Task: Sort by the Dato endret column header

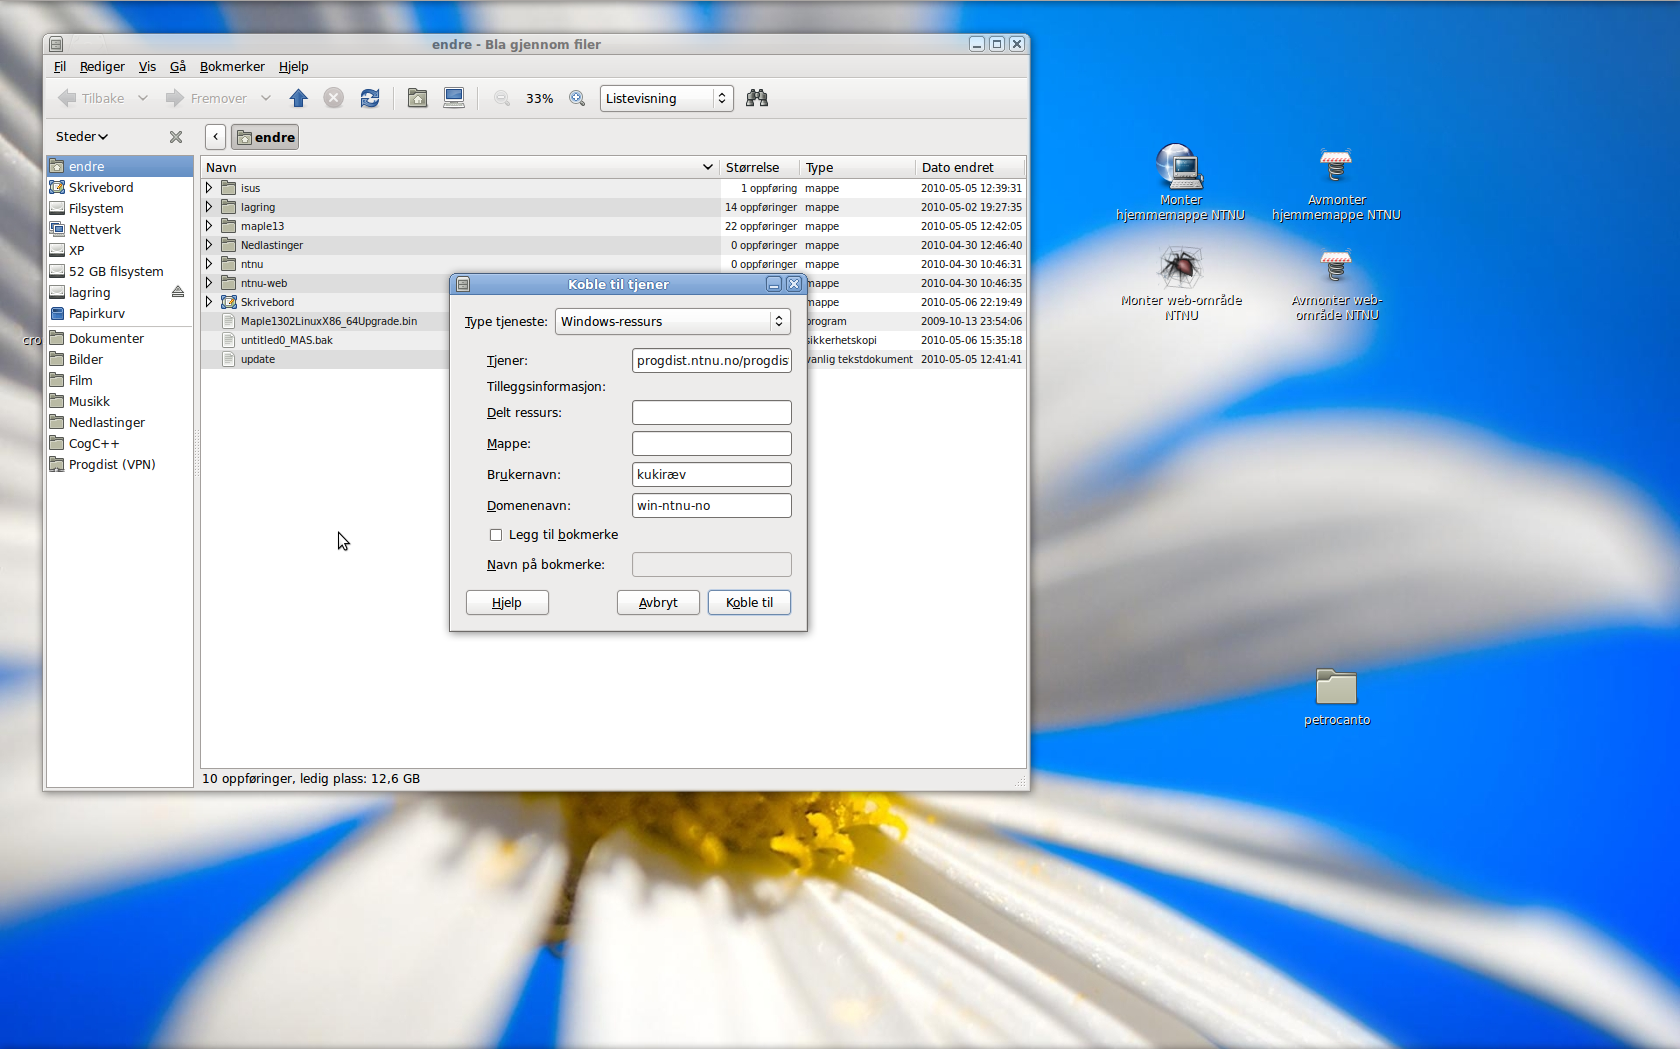Action: click(970, 167)
